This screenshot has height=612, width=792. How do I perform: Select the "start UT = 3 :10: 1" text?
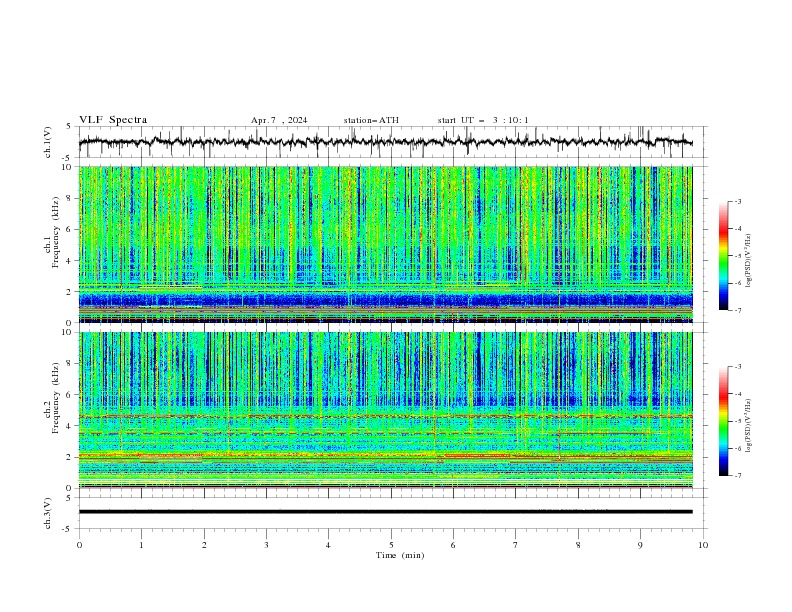(483, 120)
